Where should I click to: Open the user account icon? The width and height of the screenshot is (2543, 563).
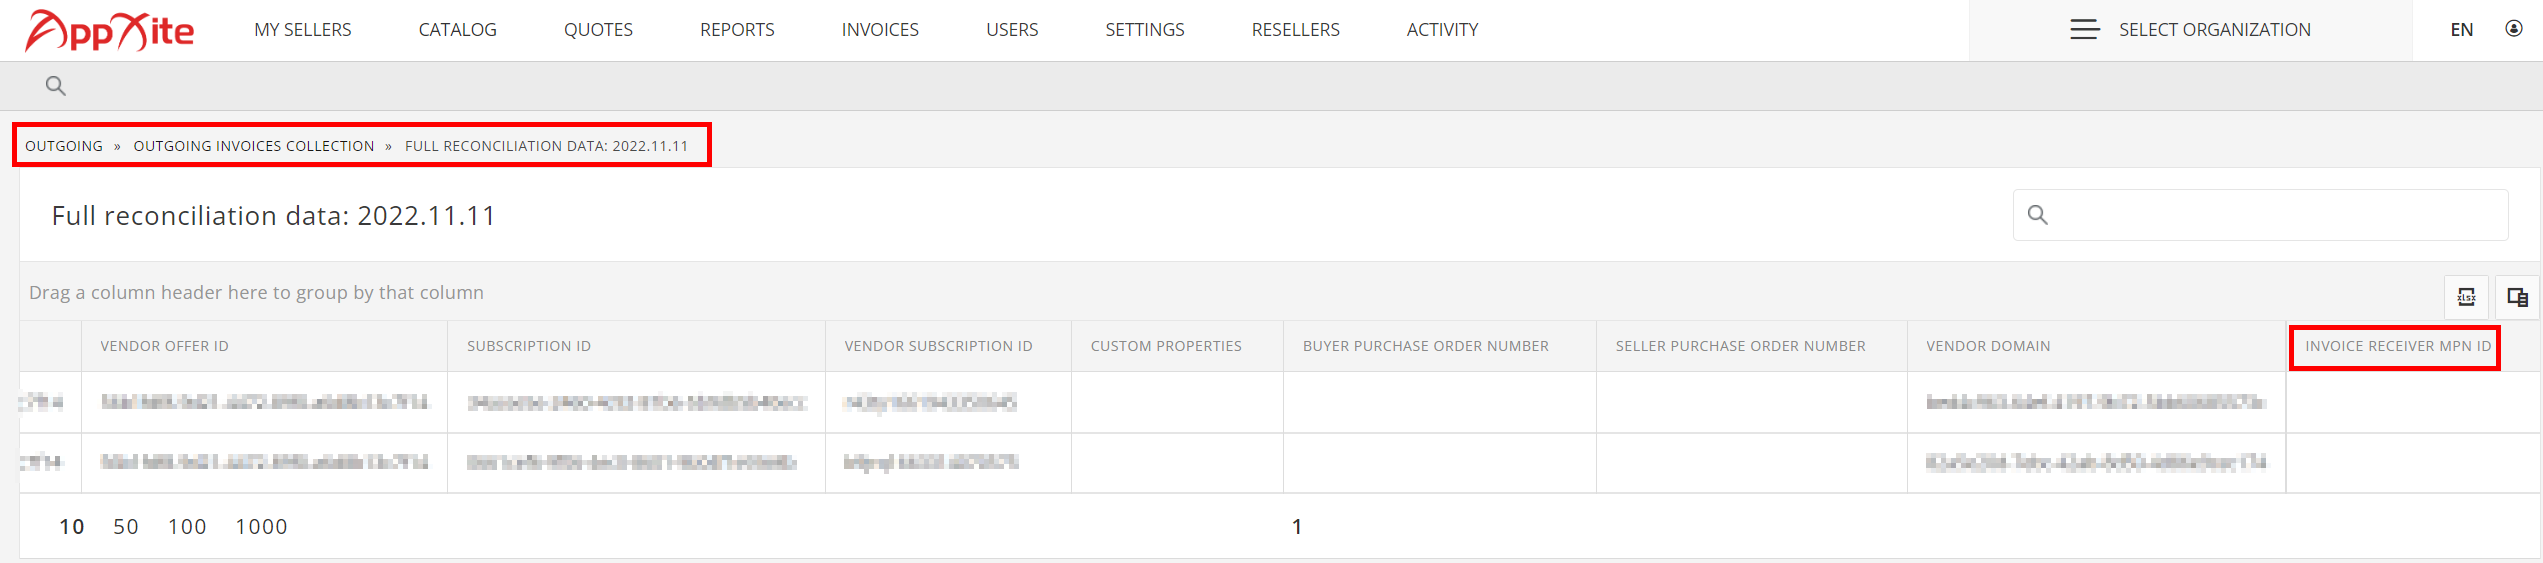(2513, 29)
